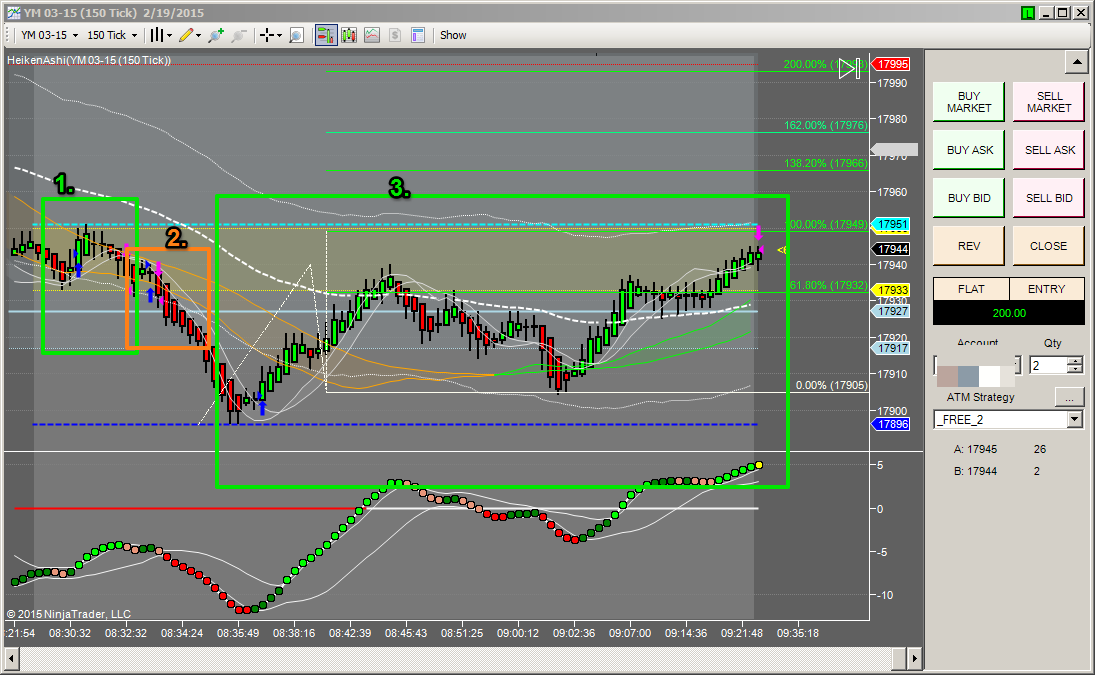Expand drawing tools dropdown arrow beside pencil
The image size is (1095, 675).
tap(198, 35)
